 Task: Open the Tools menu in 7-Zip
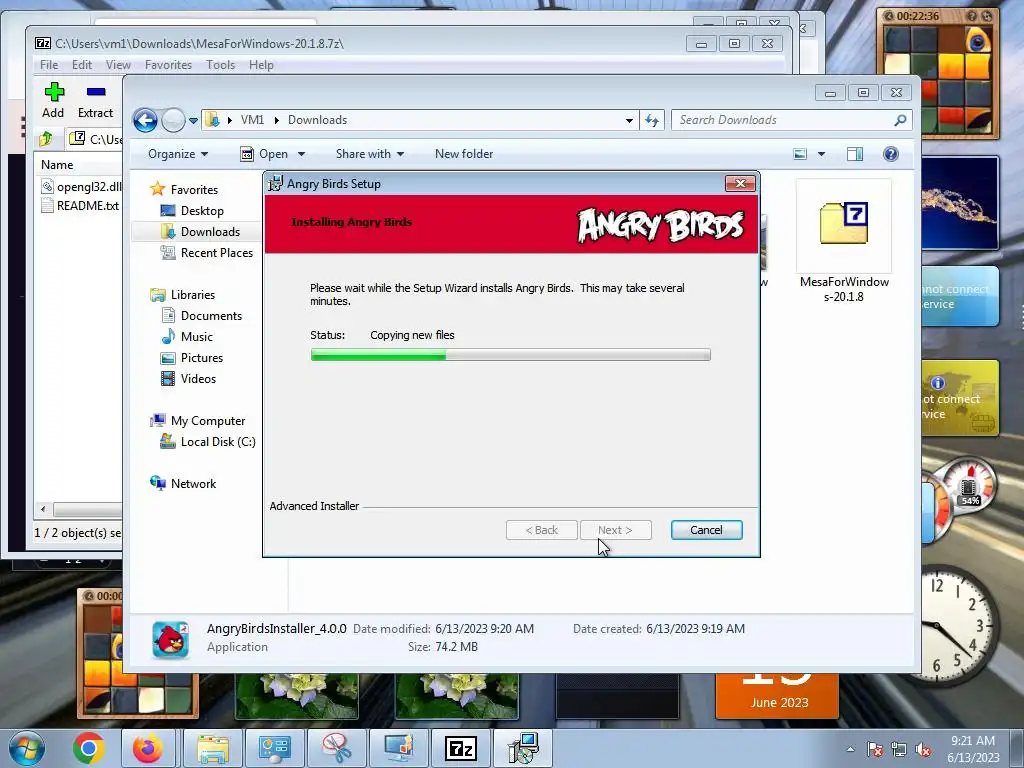[x=221, y=65]
